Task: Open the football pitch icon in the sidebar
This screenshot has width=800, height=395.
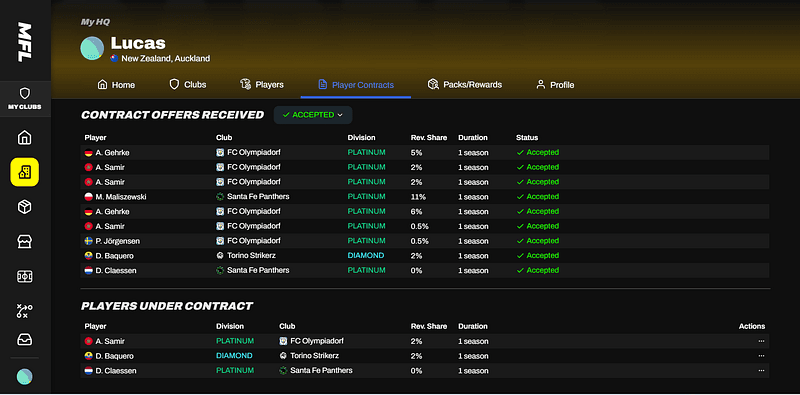Action: [24, 276]
